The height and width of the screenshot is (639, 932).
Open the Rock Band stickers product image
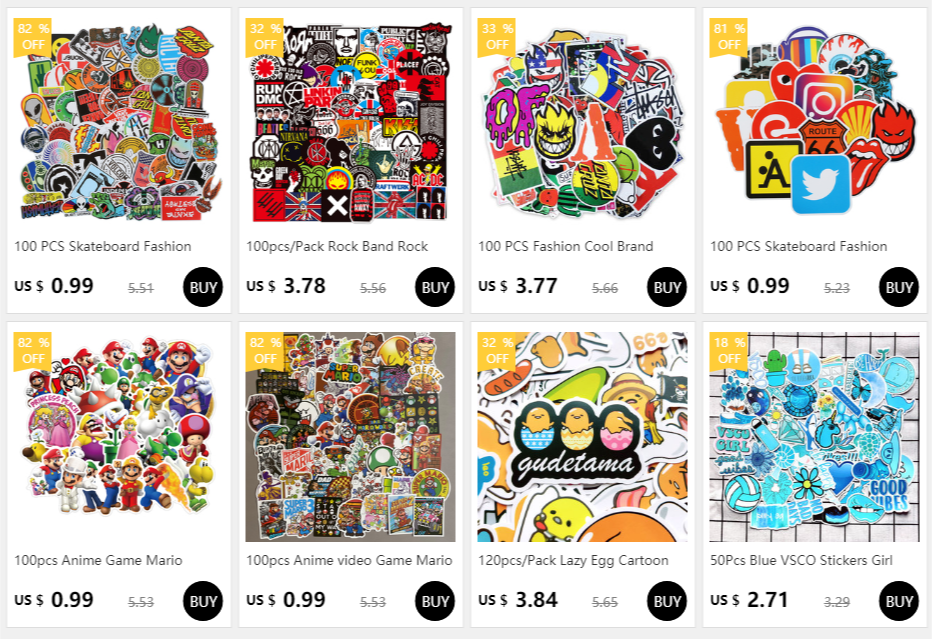coord(350,122)
